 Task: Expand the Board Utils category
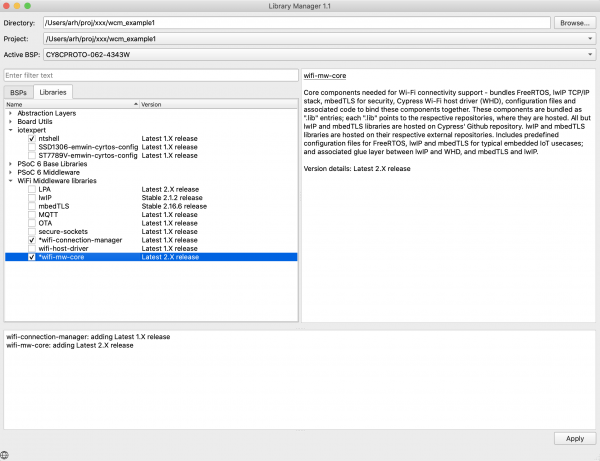click(10, 121)
